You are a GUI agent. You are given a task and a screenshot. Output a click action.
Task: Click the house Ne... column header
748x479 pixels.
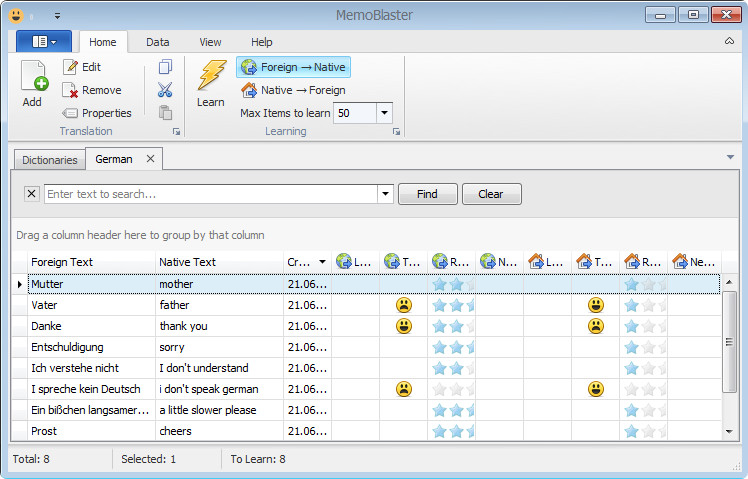pos(695,262)
